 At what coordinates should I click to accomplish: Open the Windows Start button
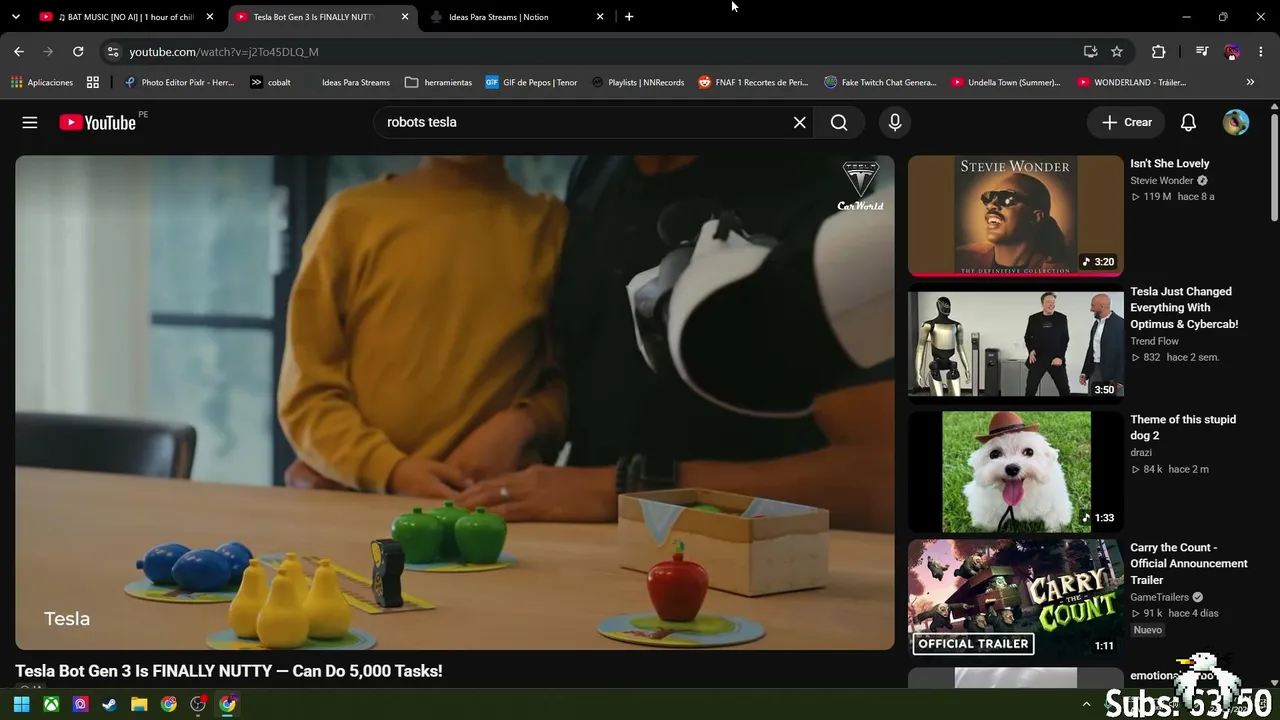tap(21, 704)
